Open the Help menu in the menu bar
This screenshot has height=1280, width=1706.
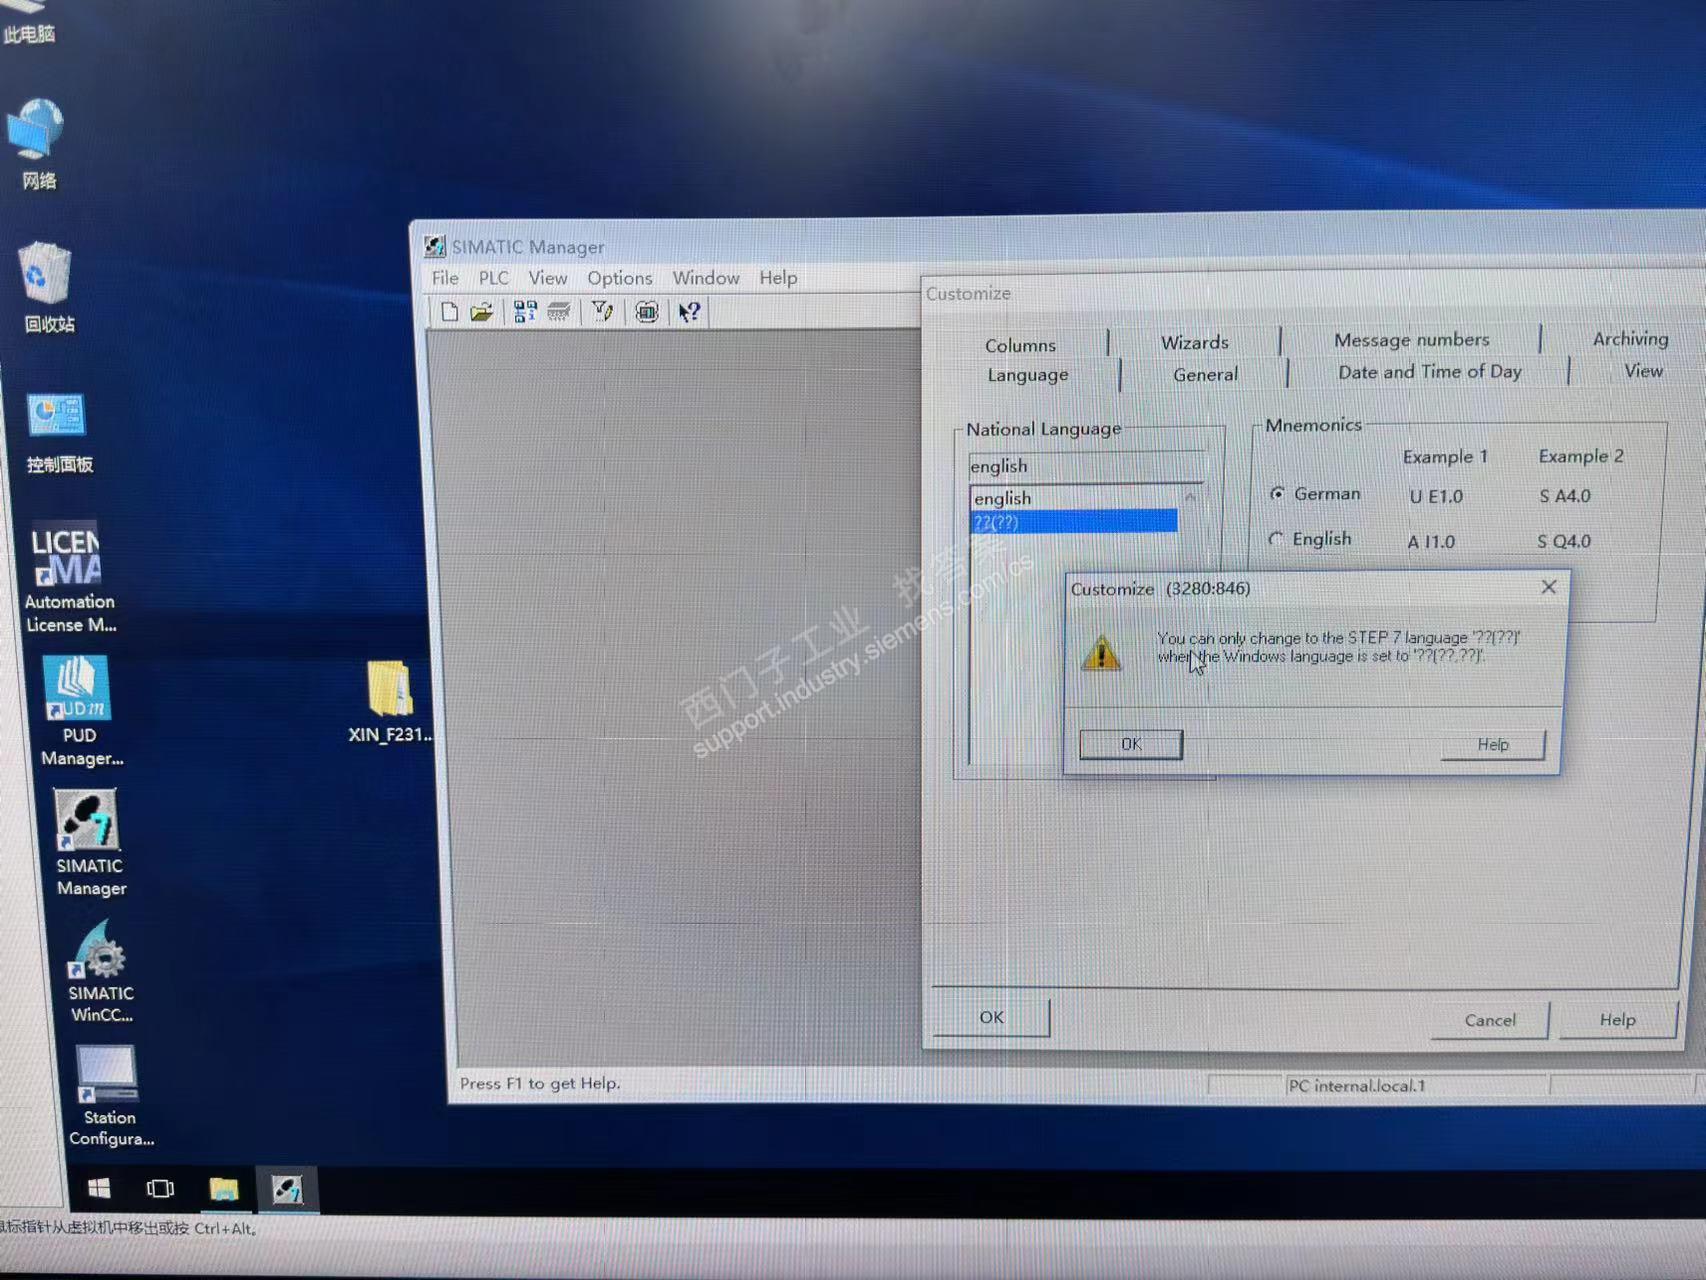[x=778, y=278]
